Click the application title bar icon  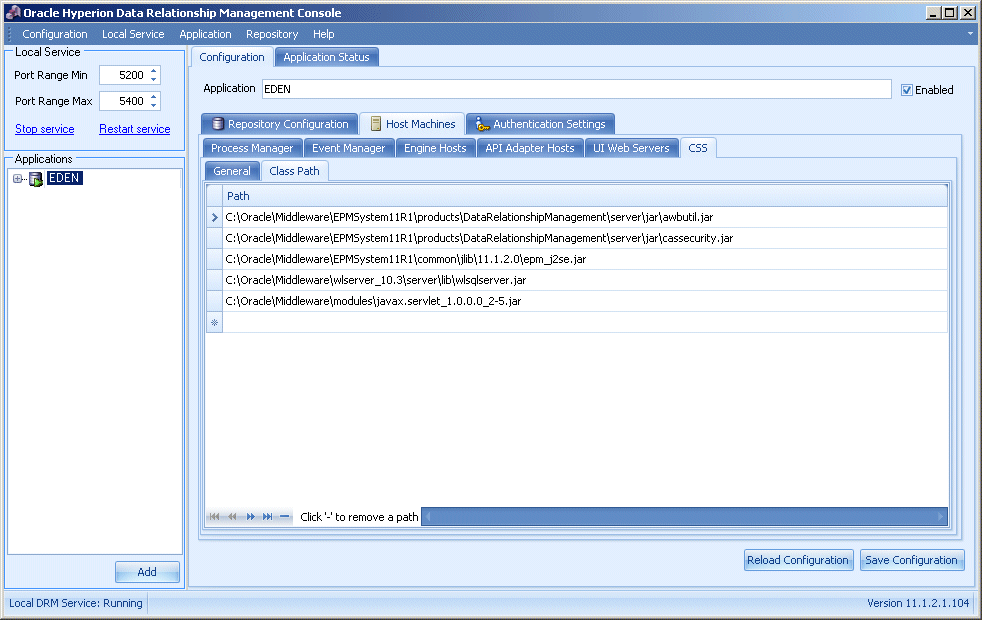[x=13, y=13]
